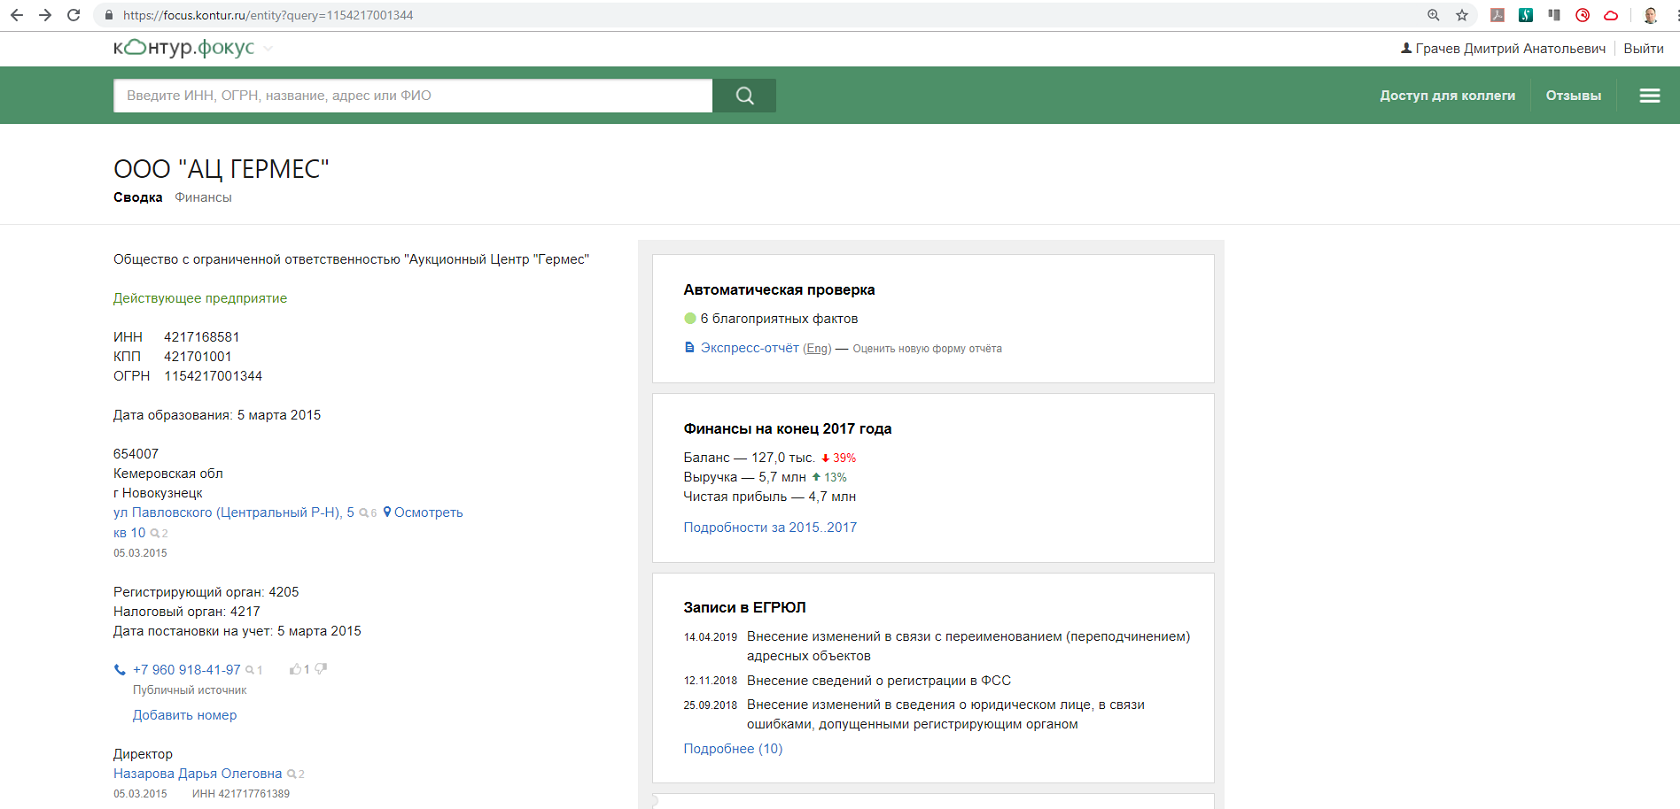Reload the page with the refresh icon

tap(73, 15)
